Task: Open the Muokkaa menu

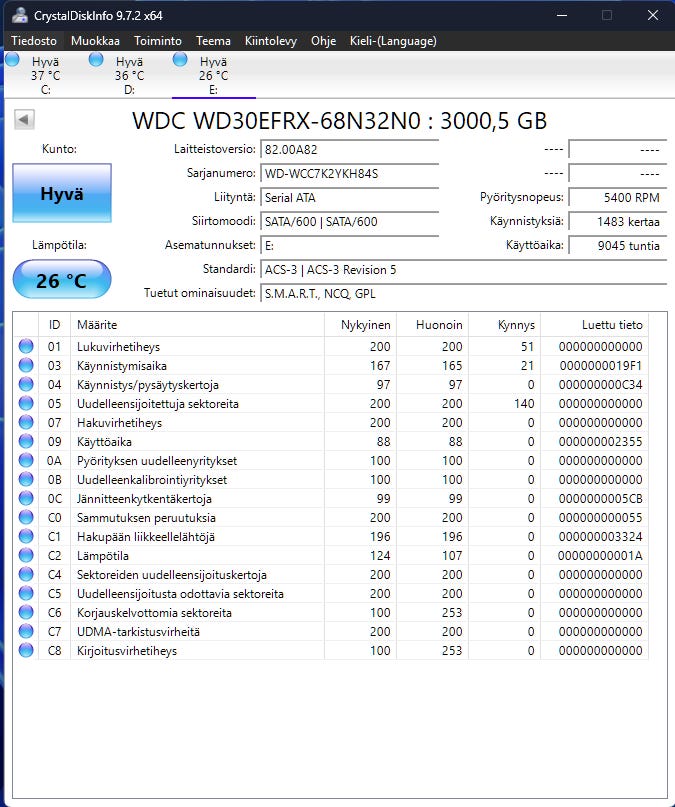Action: (x=95, y=41)
